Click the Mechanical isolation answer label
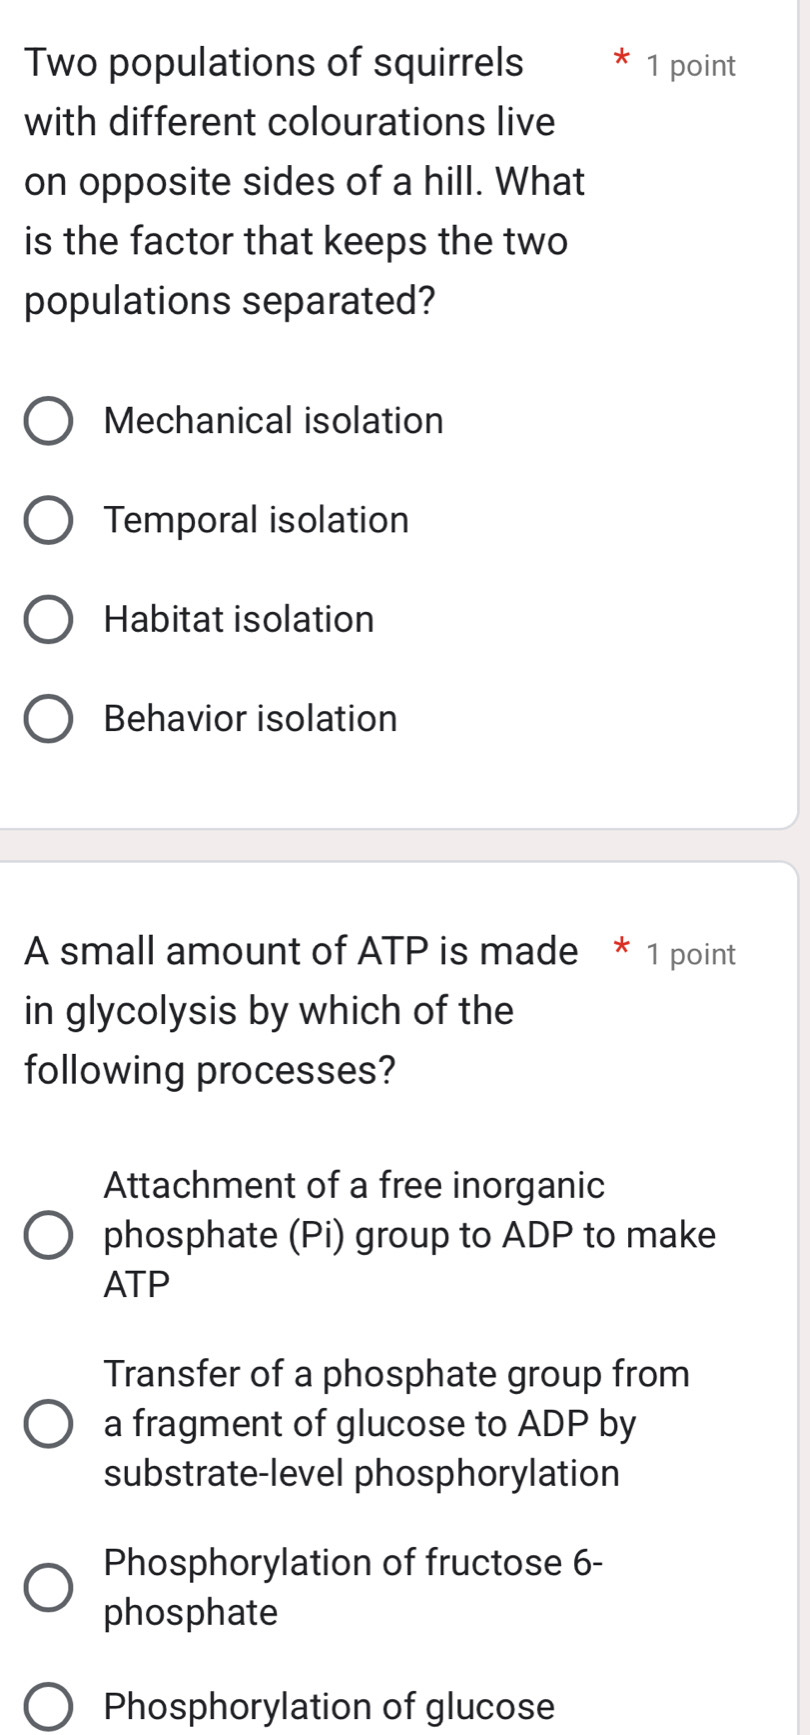 [273, 421]
